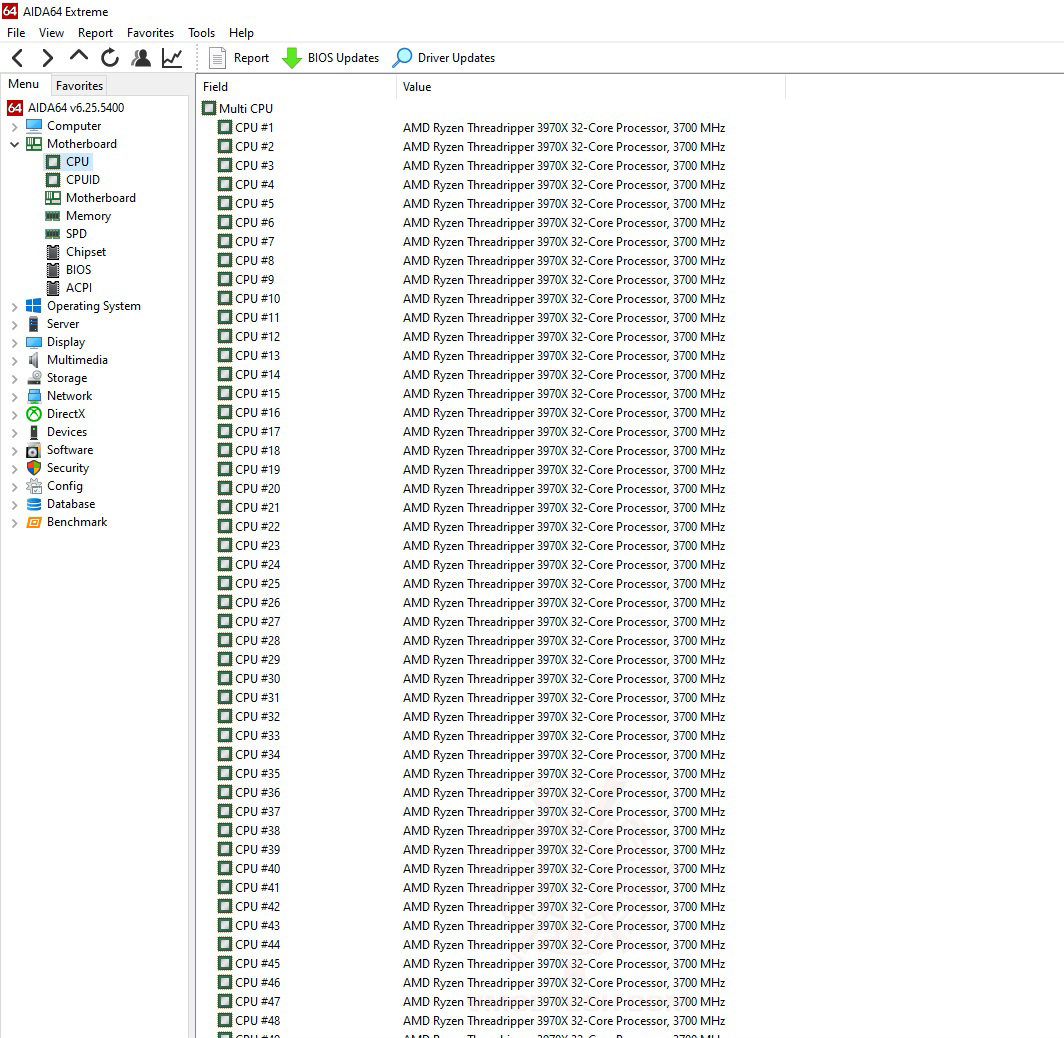1064x1038 pixels.
Task: Navigate up one level with the up arrow
Action: tap(79, 56)
